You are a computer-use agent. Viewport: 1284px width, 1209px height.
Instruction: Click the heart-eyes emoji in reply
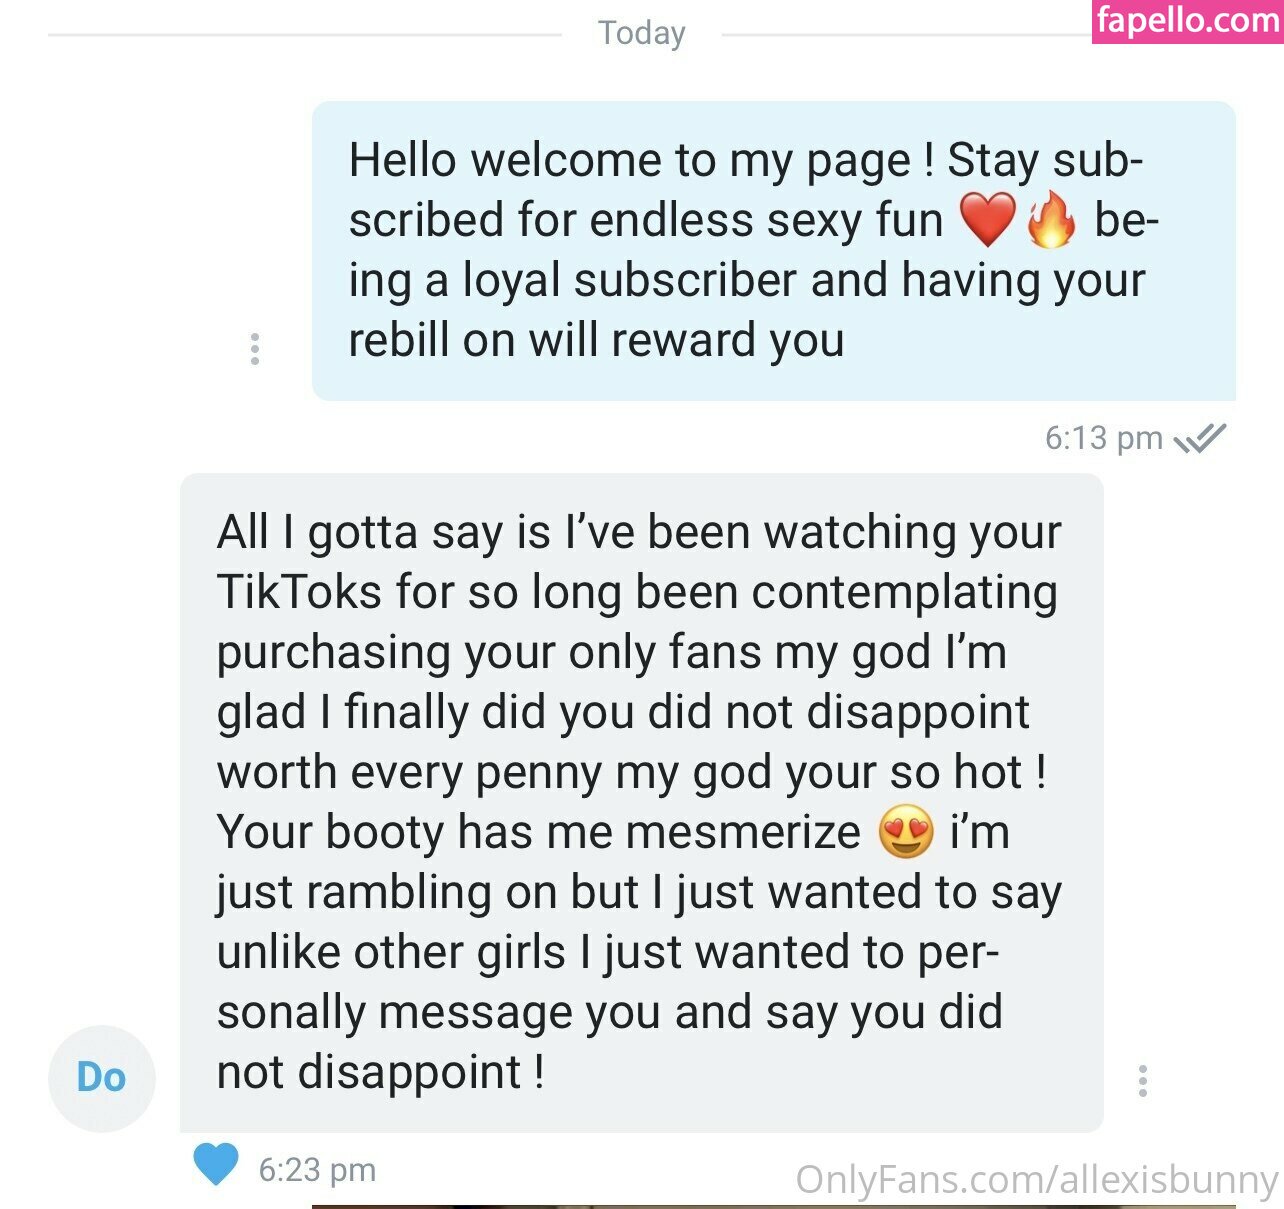(x=906, y=832)
